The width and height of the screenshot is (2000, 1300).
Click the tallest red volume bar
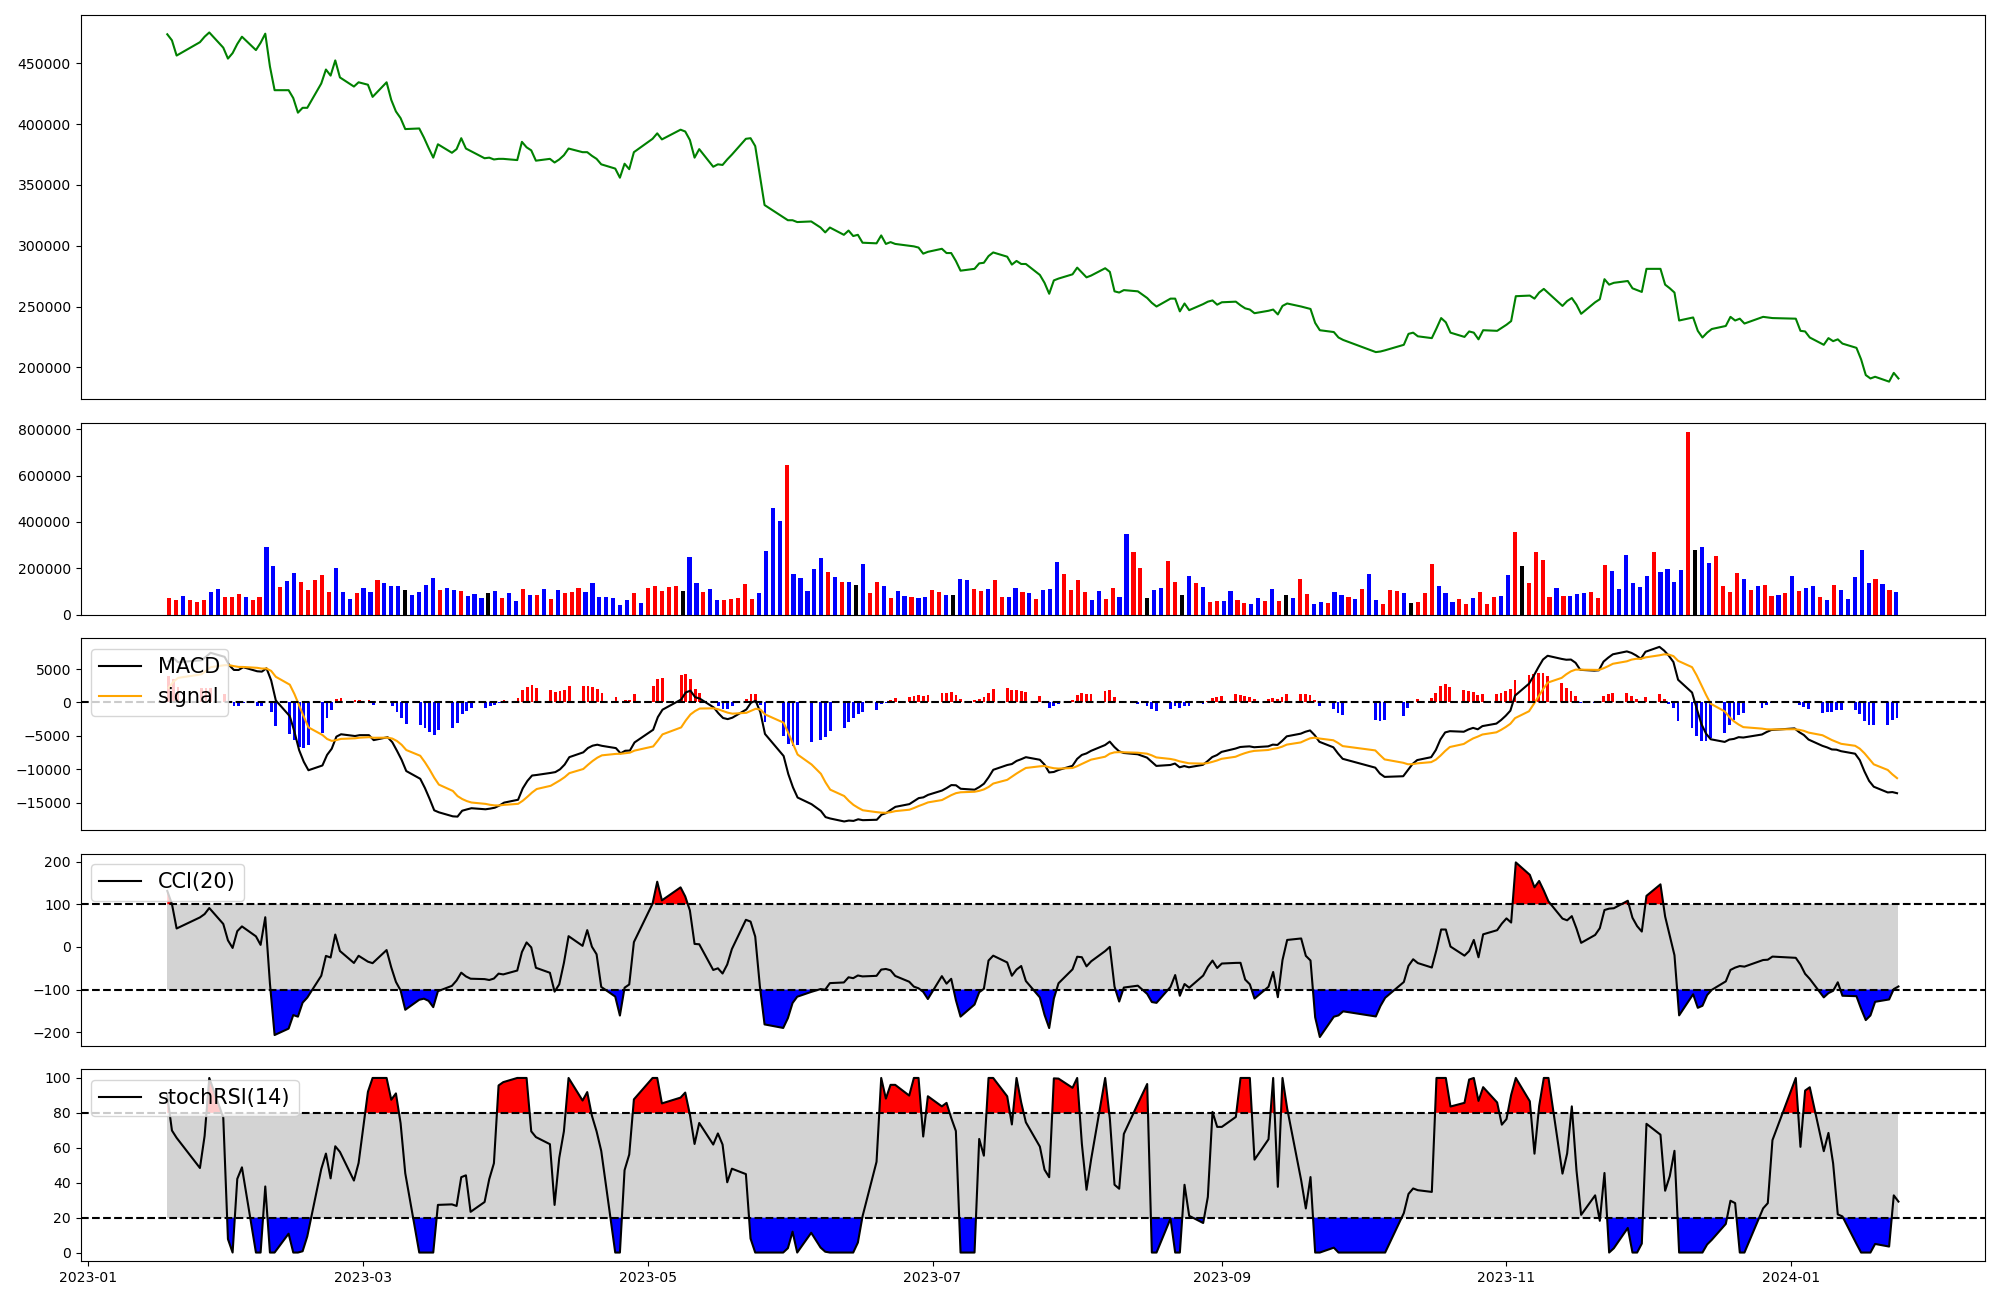click(x=1688, y=520)
